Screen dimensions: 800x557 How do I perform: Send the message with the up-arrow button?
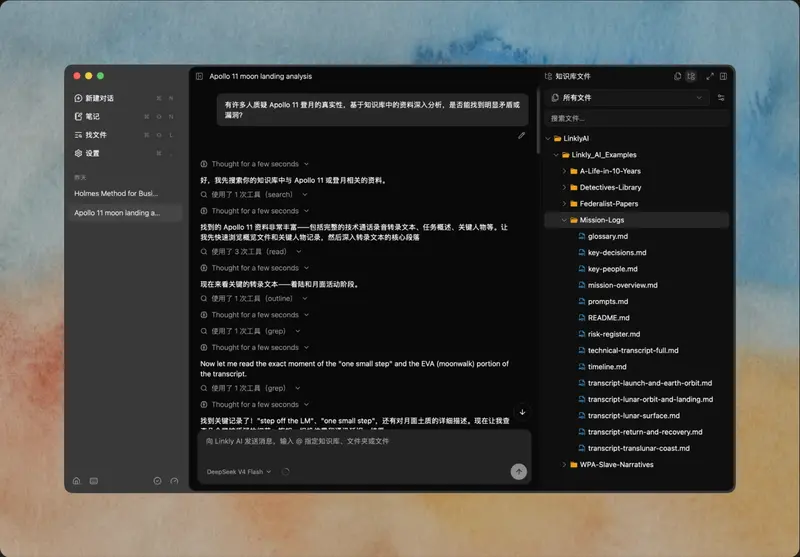(518, 472)
